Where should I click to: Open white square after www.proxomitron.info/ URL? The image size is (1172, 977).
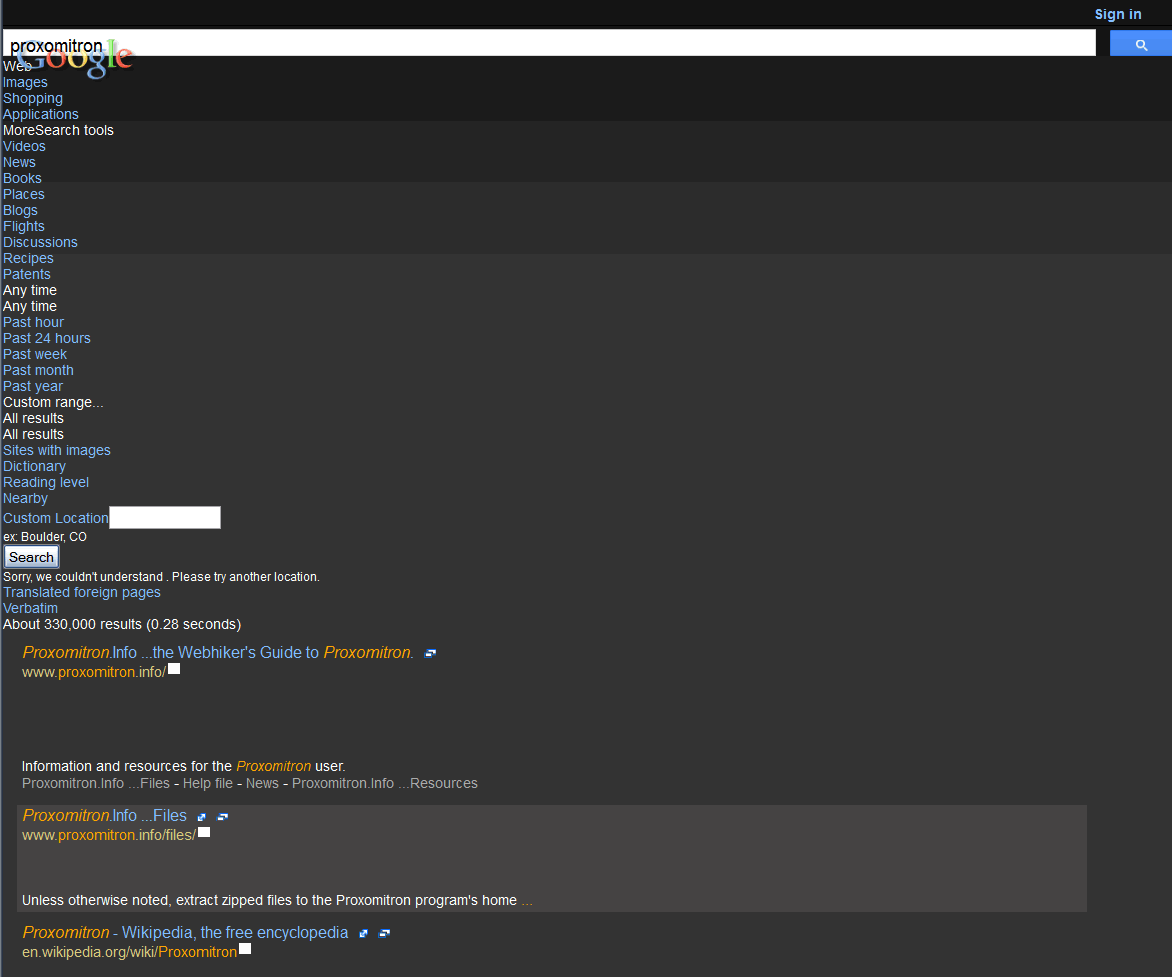pos(174,669)
